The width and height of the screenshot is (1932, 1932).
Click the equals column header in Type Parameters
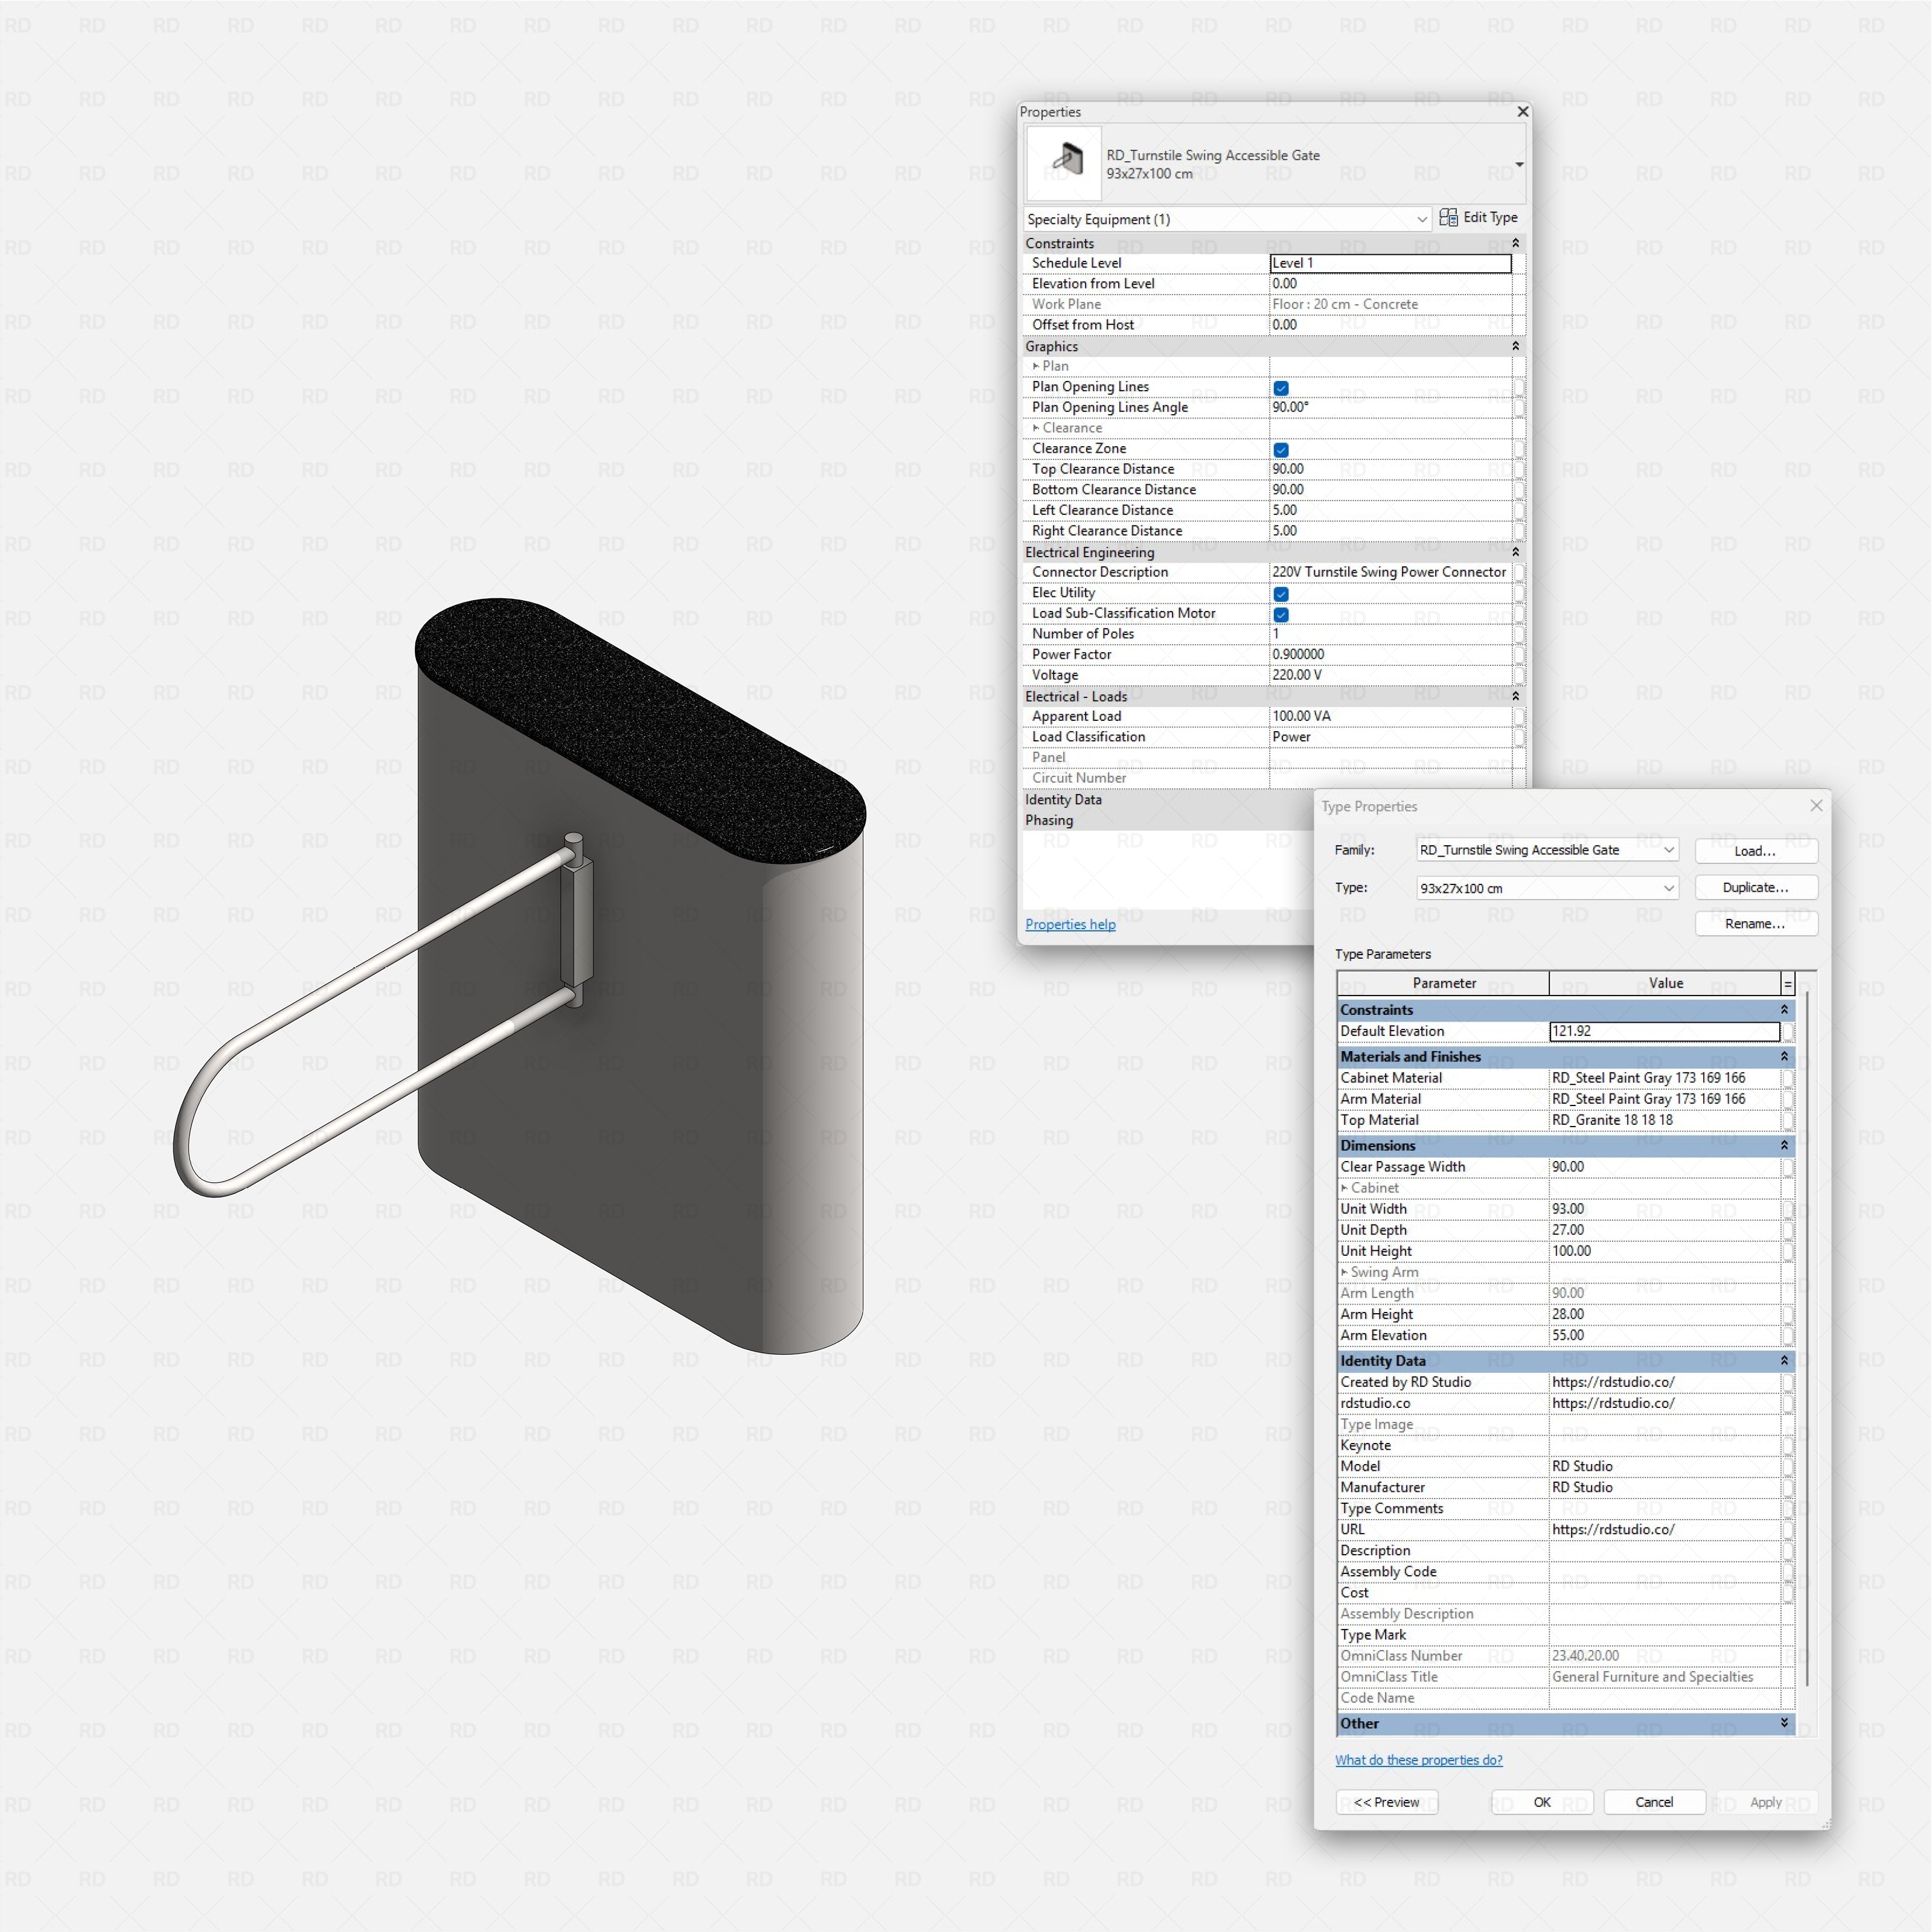click(x=1788, y=984)
